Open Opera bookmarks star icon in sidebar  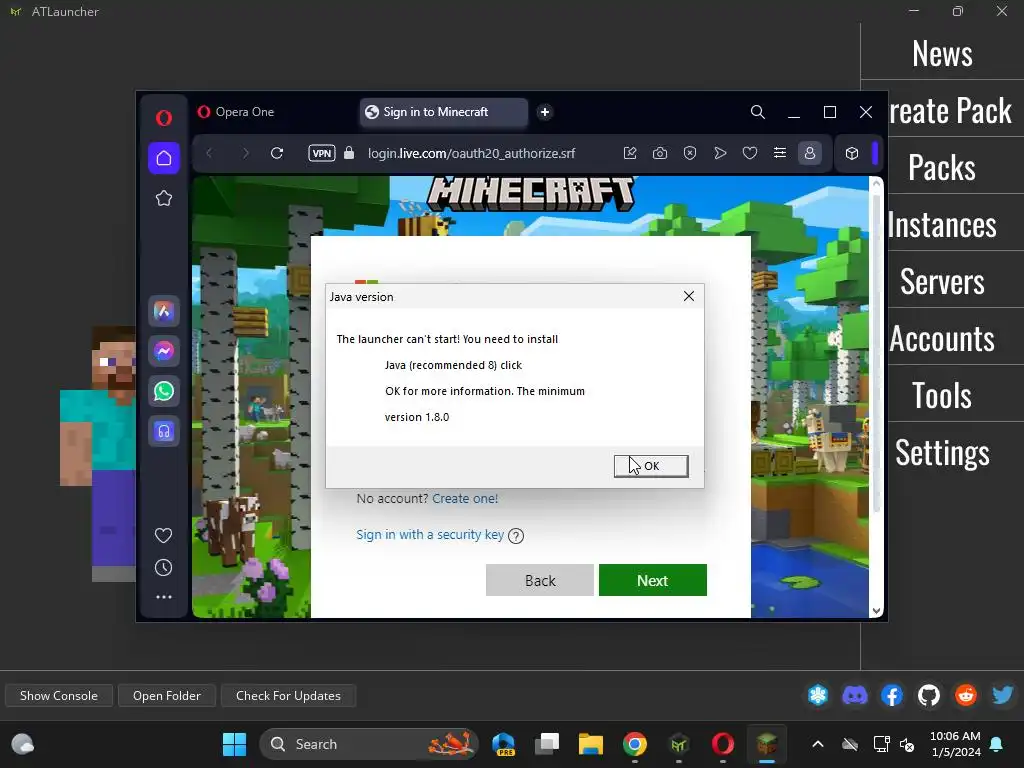click(x=164, y=198)
